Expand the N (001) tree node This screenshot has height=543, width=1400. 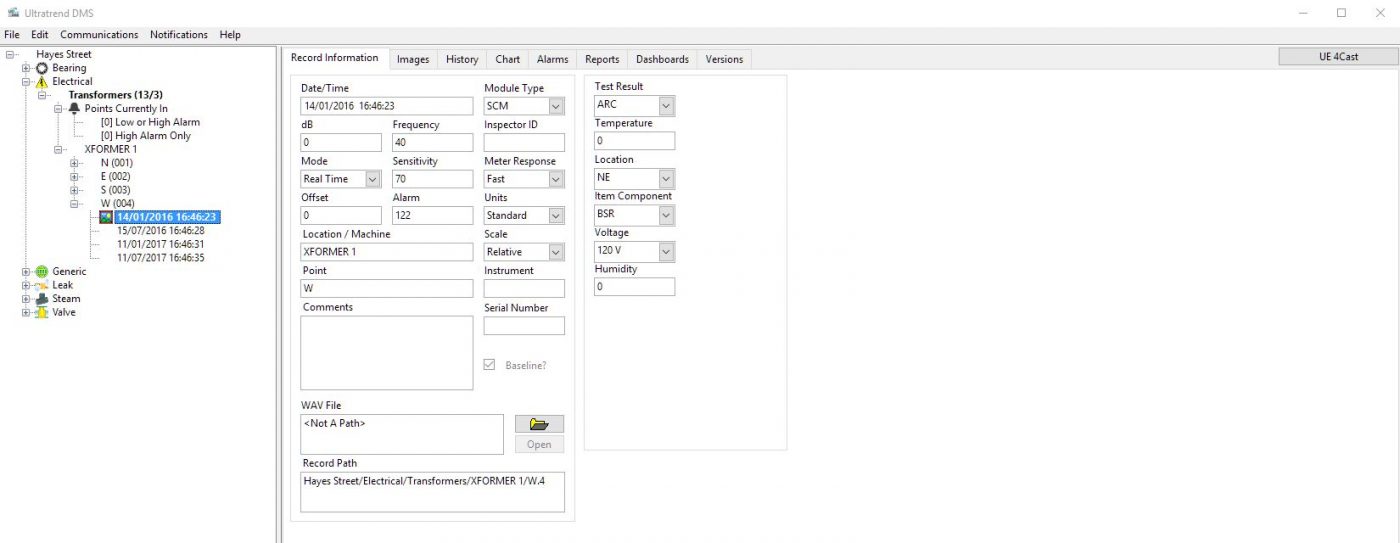pos(75,163)
